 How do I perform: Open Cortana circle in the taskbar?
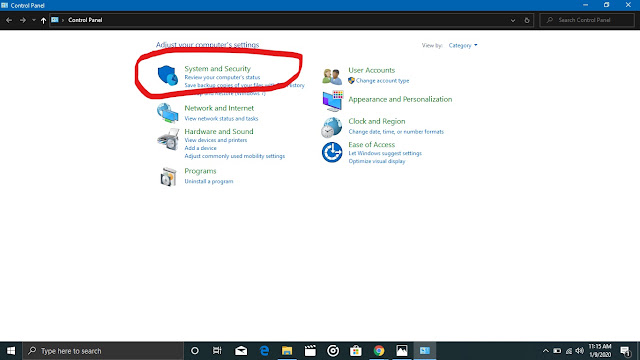coord(195,351)
